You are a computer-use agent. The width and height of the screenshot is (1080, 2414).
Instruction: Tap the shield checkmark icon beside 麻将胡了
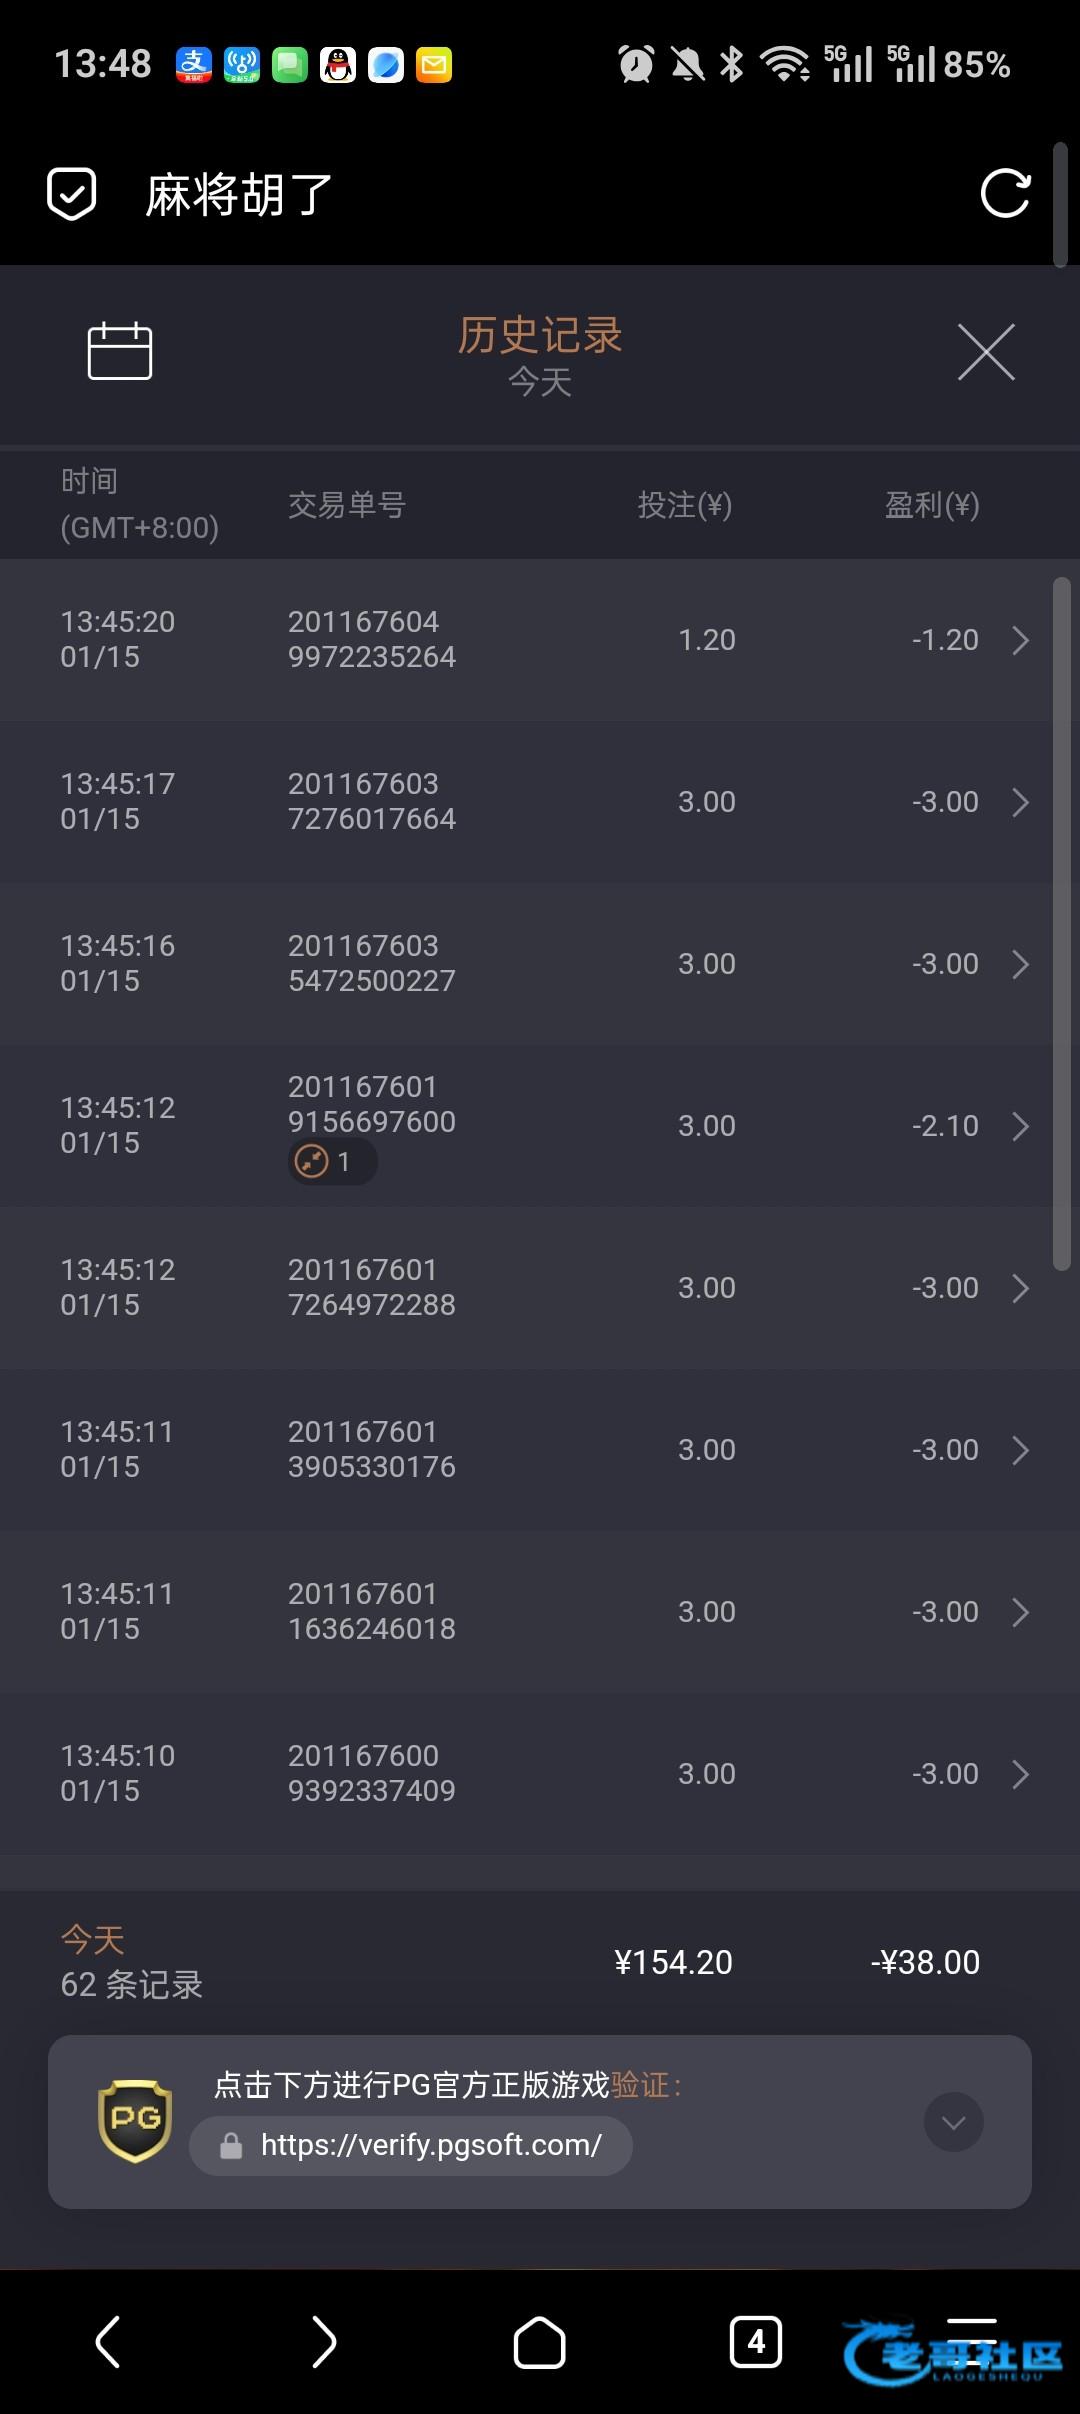pyautogui.click(x=72, y=194)
